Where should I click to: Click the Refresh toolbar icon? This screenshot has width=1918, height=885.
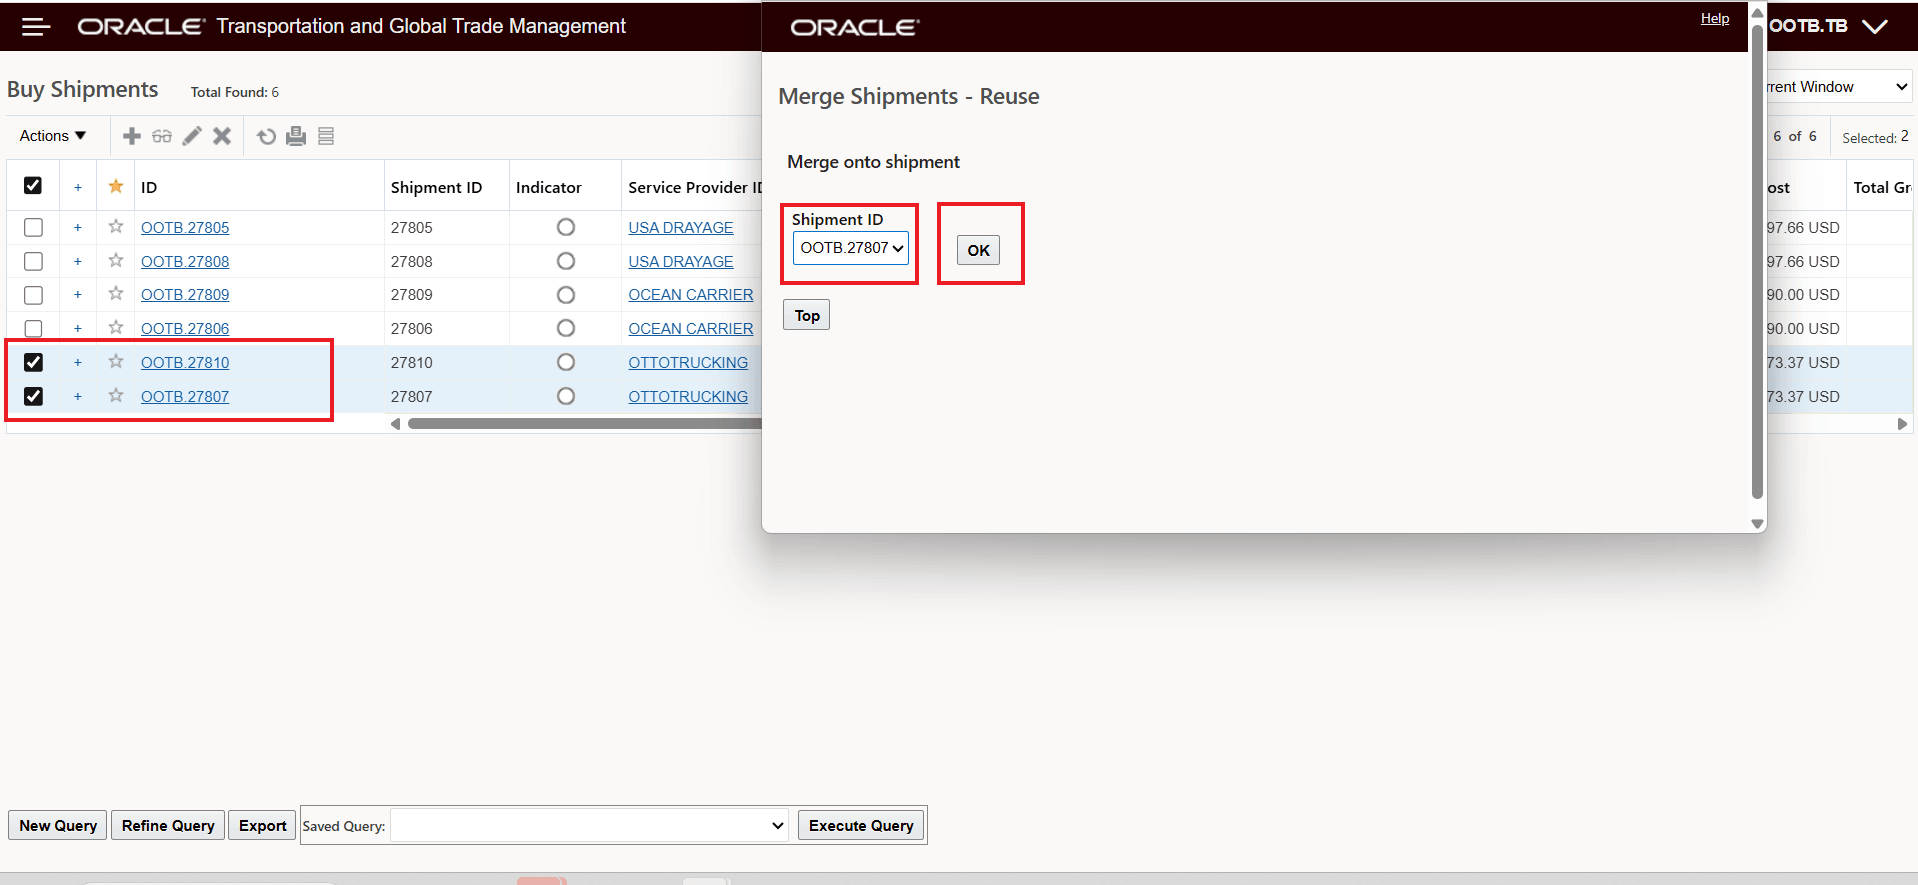[x=266, y=136]
